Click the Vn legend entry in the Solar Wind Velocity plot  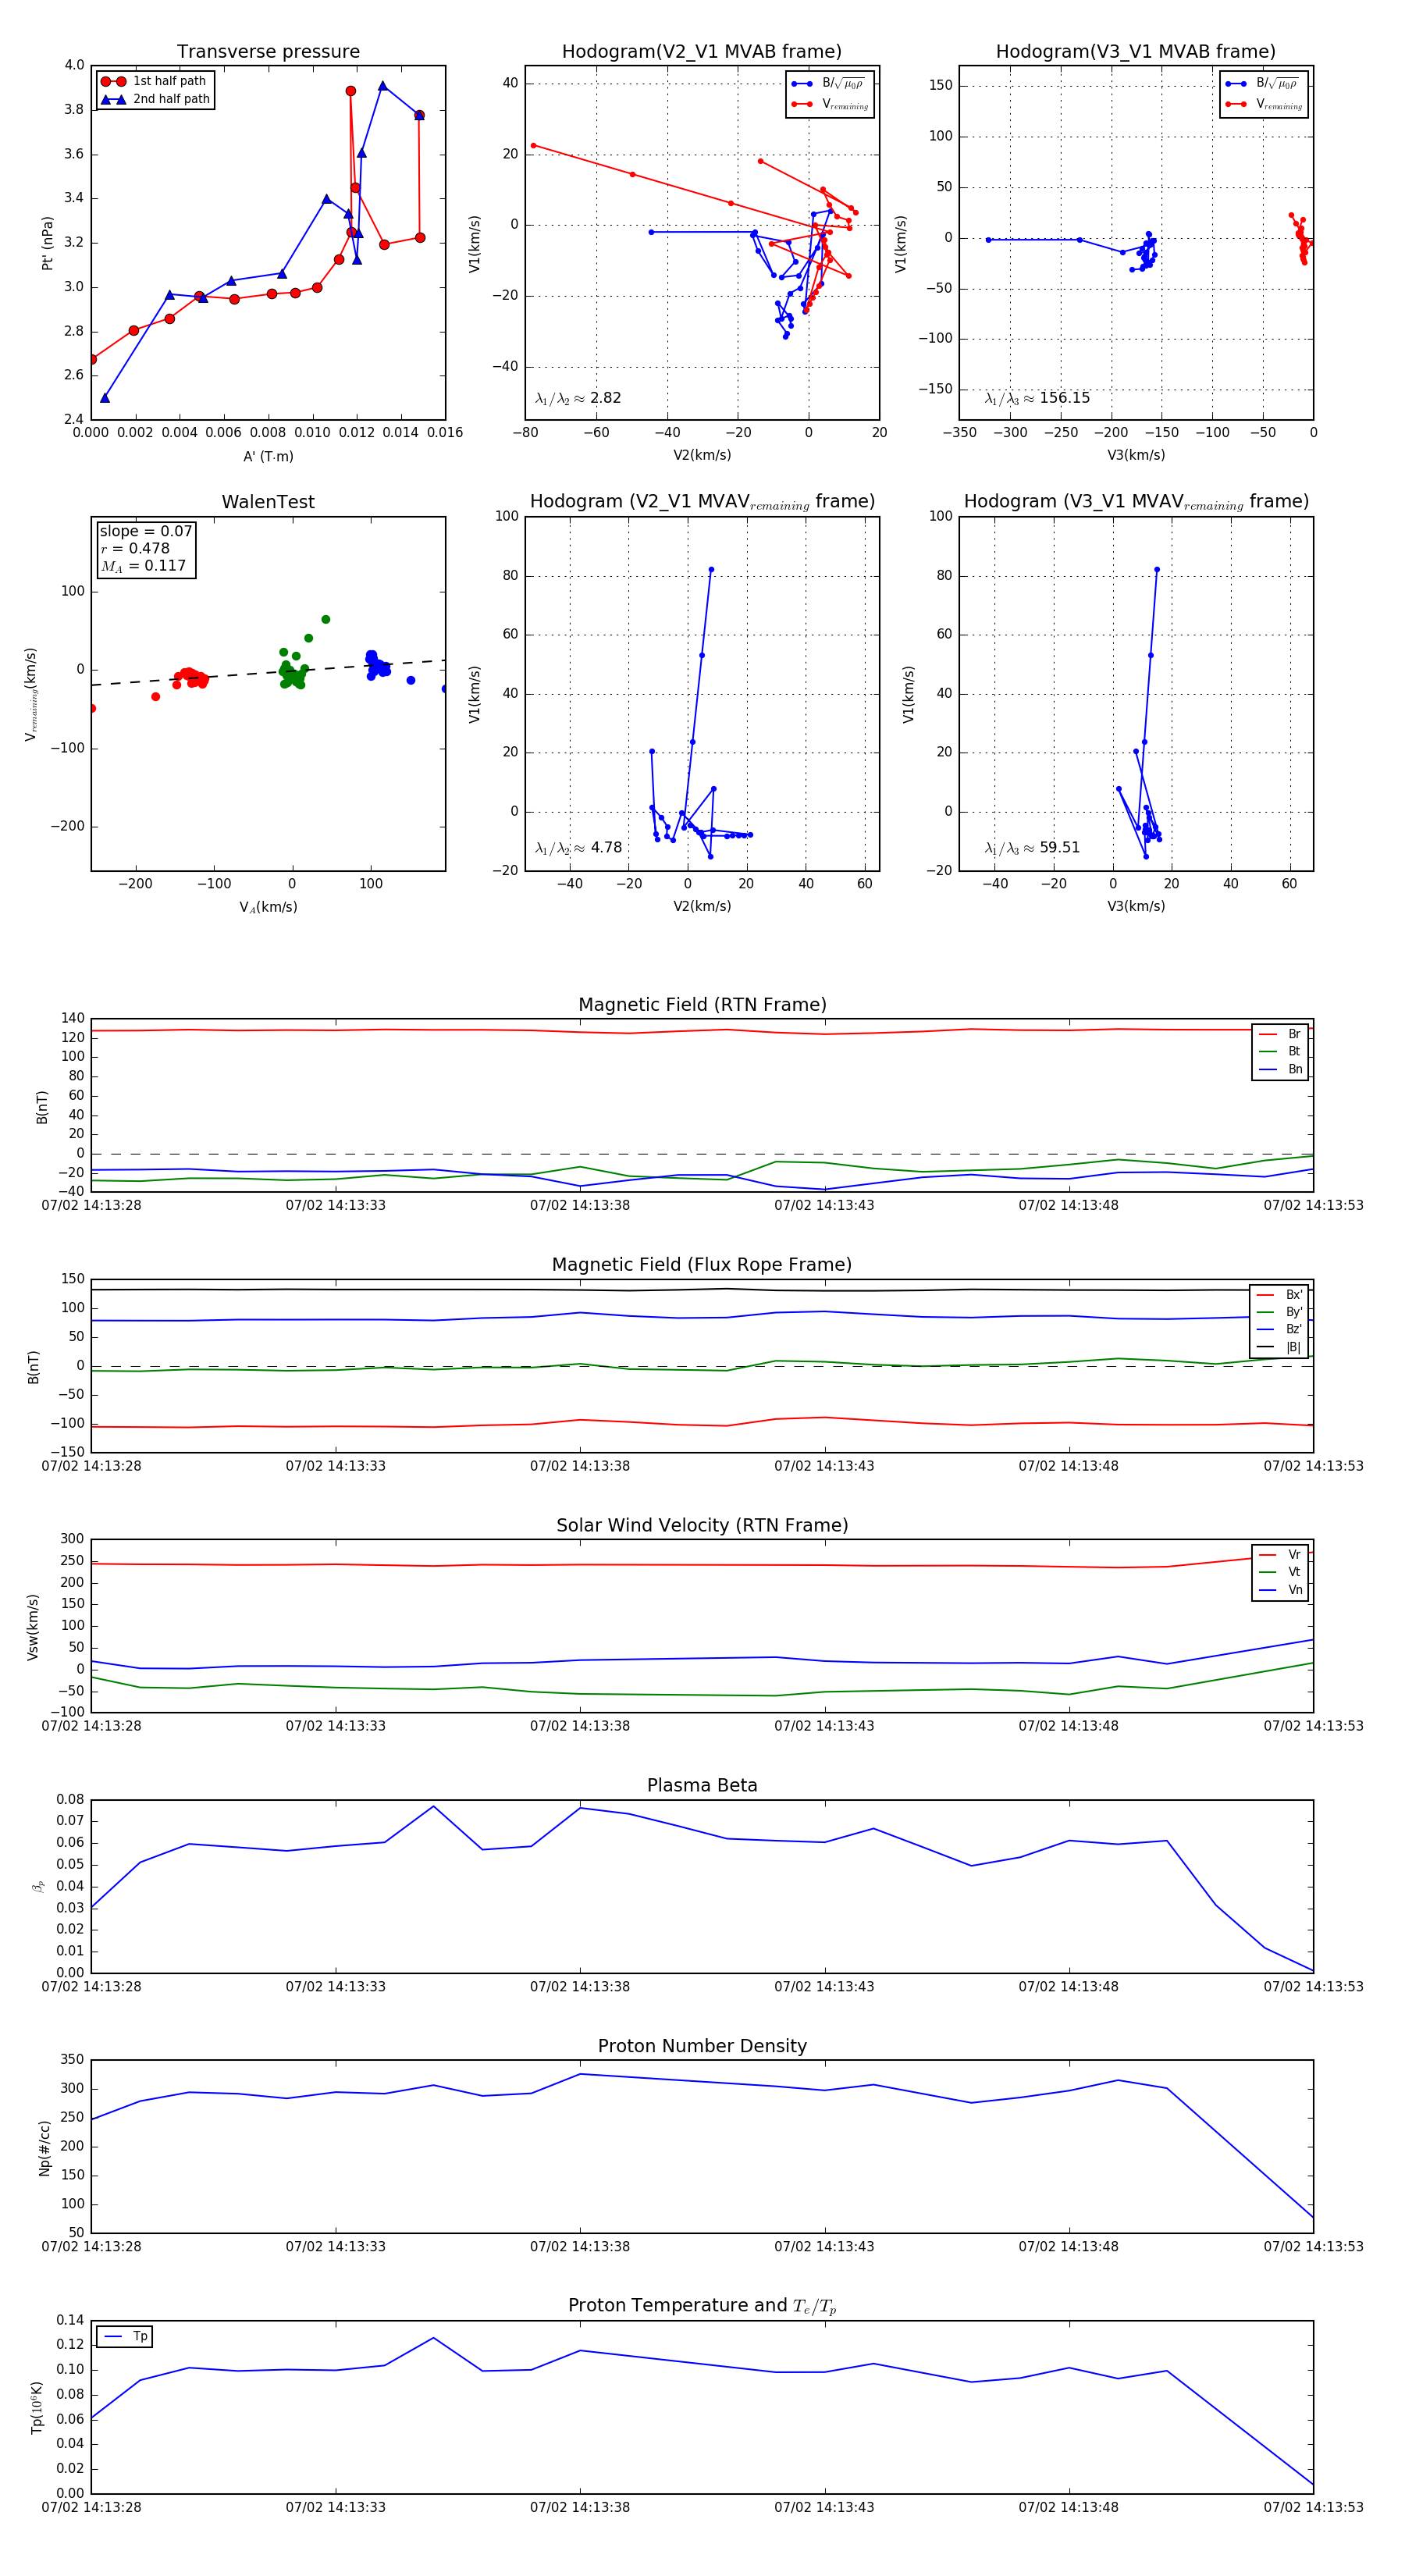click(x=1280, y=1590)
